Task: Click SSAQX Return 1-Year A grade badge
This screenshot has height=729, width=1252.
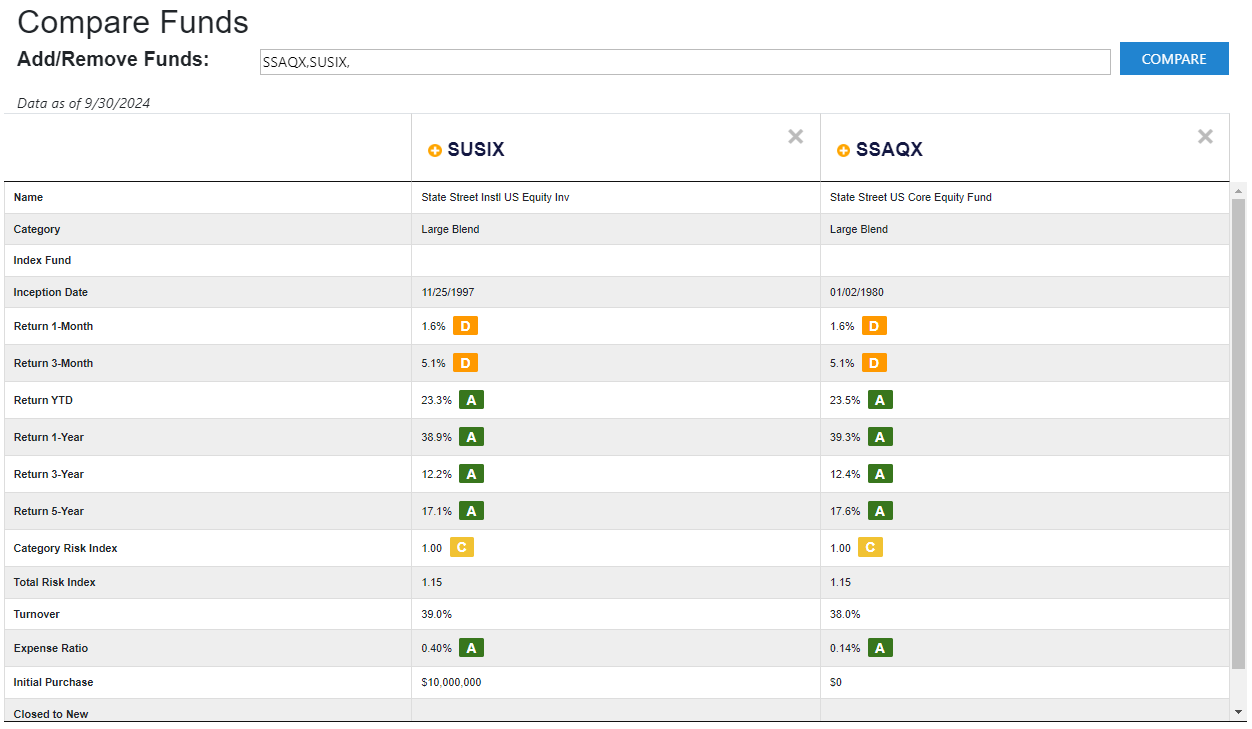Action: 880,437
